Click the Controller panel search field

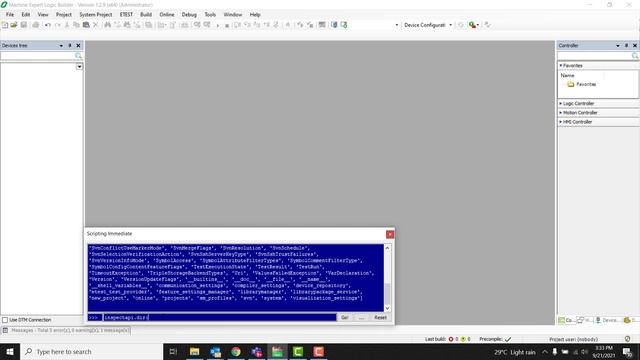pyautogui.click(x=594, y=56)
